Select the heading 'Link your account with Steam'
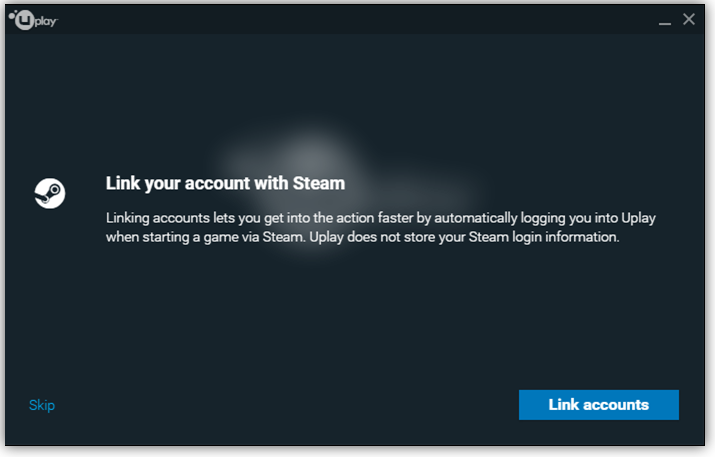Viewport: 715px width, 457px height. pos(225,183)
